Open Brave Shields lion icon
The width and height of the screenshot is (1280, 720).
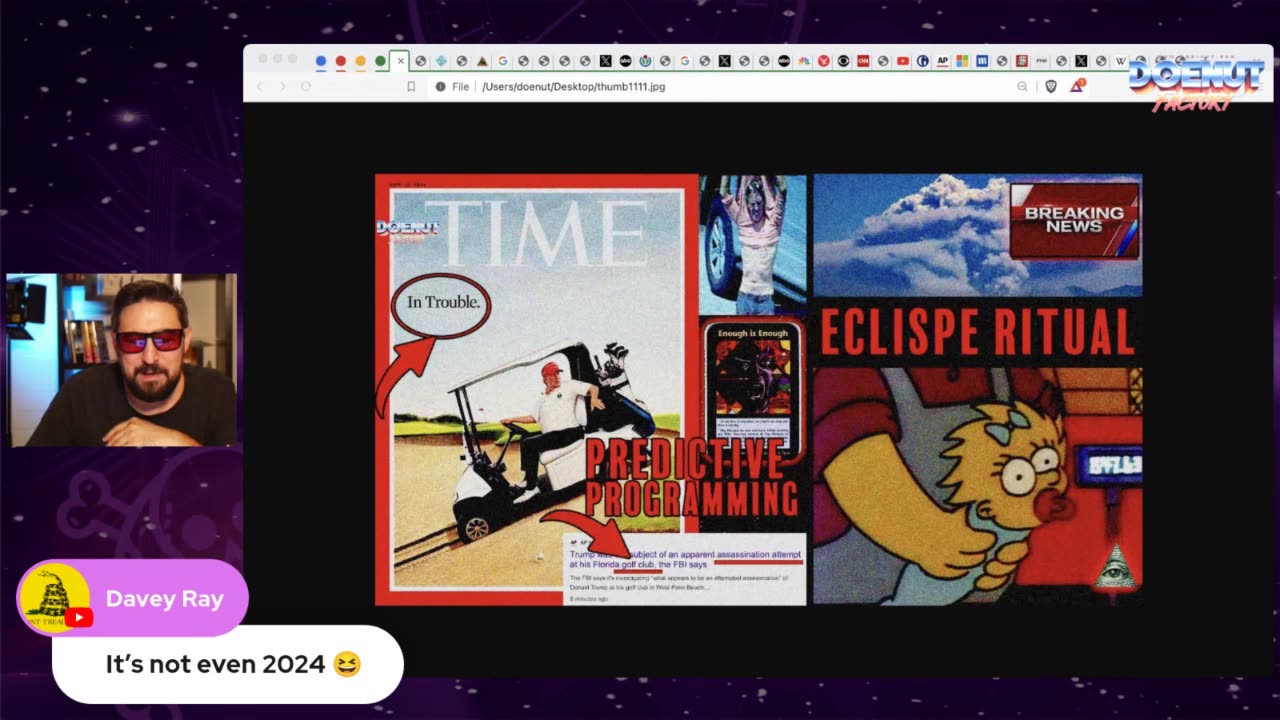pyautogui.click(x=1051, y=87)
